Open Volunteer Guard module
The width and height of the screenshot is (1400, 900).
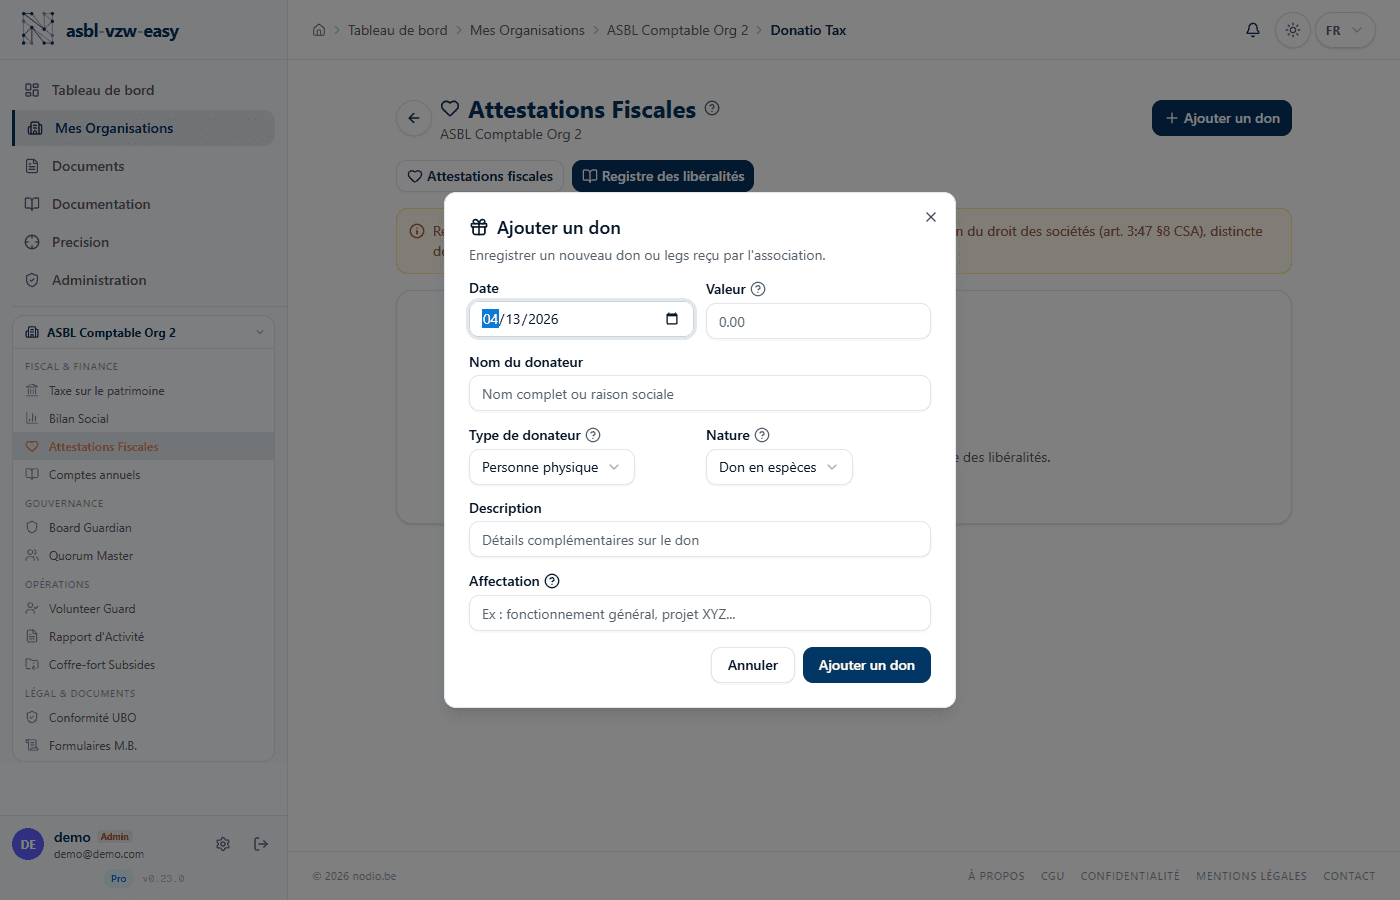click(x=143, y=609)
